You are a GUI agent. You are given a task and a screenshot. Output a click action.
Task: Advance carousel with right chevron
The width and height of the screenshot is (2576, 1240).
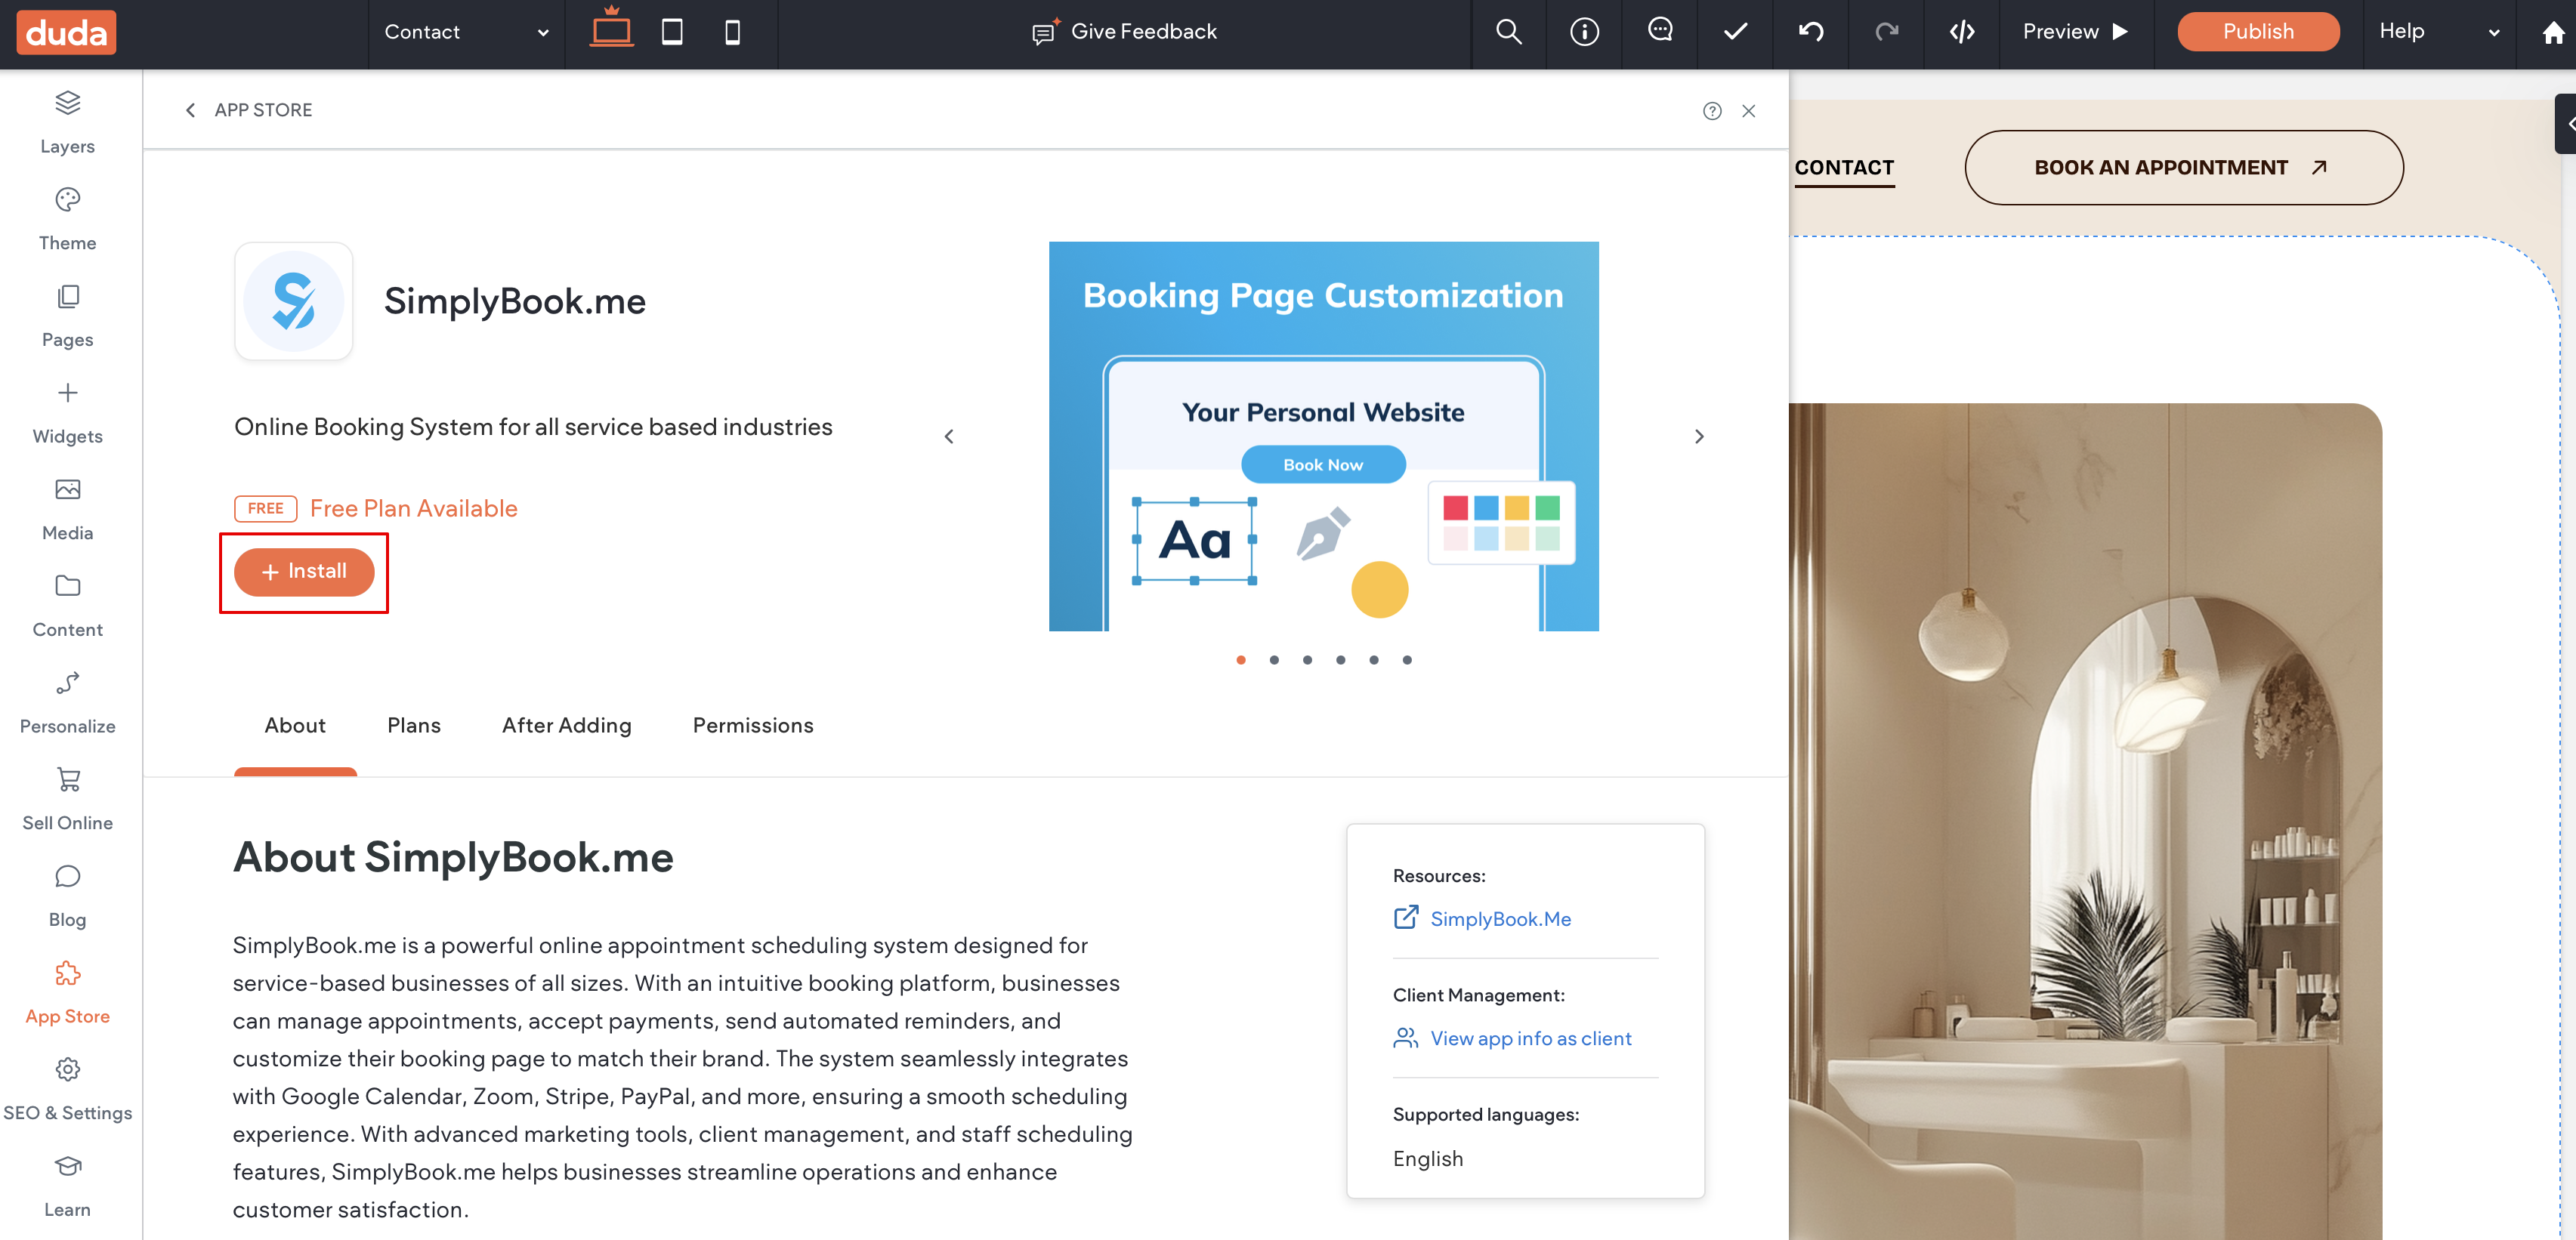[x=1698, y=437]
